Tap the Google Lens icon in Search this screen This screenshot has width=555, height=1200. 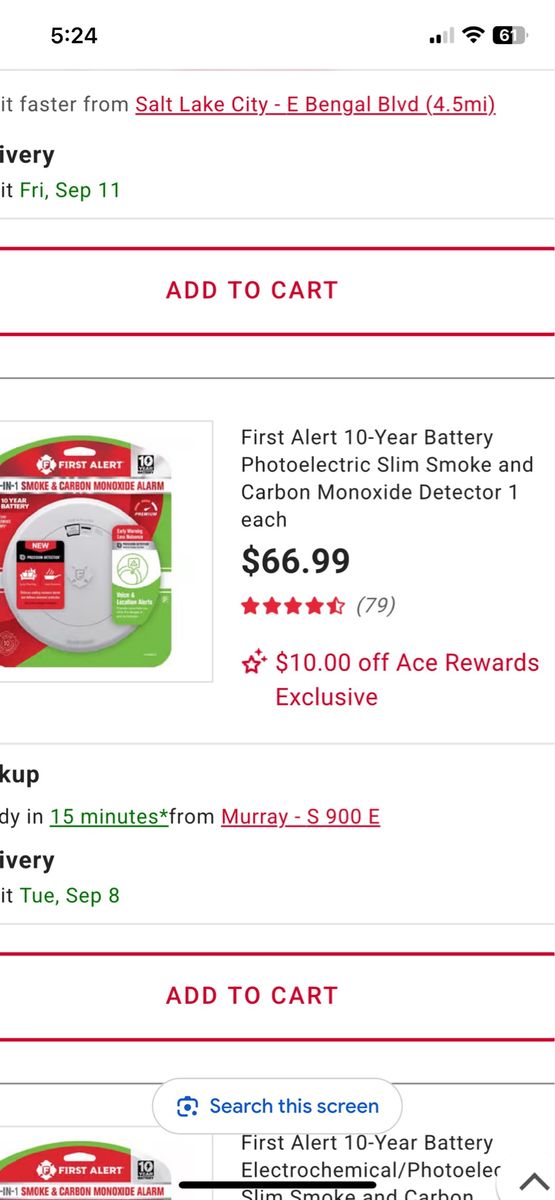click(x=187, y=1106)
